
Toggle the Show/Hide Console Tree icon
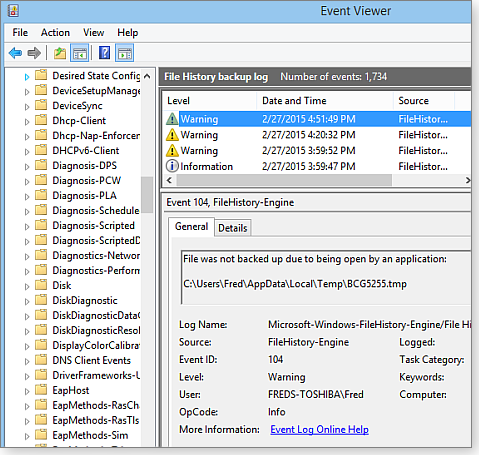coord(80,53)
